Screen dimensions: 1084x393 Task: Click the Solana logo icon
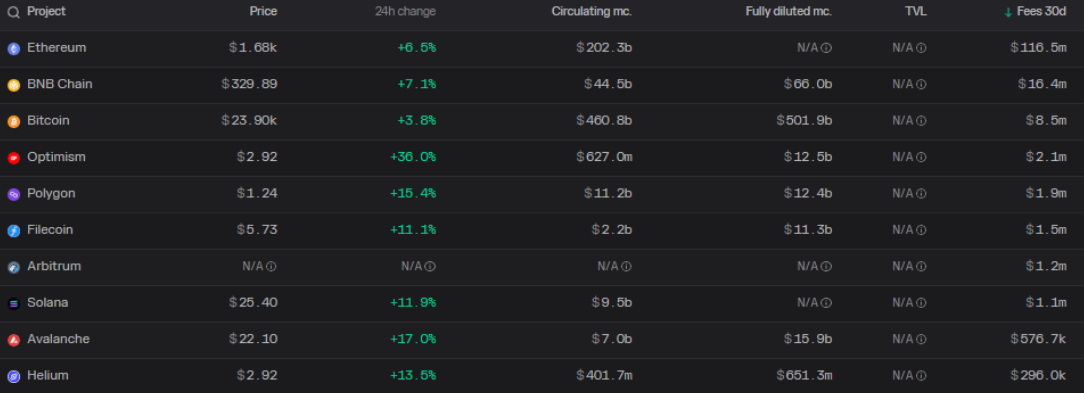[x=14, y=304]
